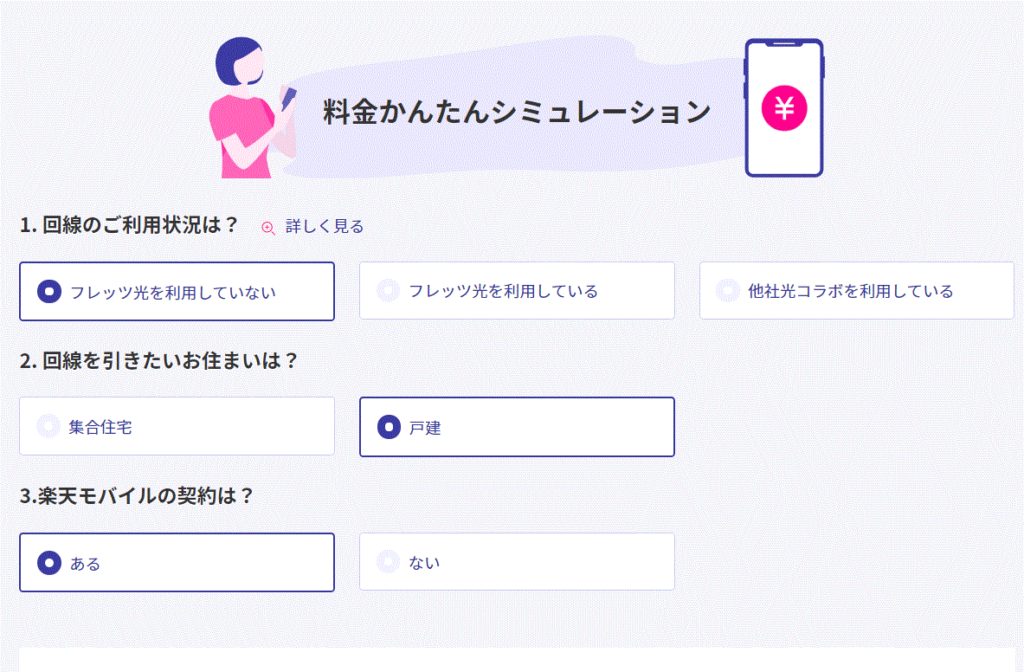Screen dimensions: 1024x672
Task: Select ない for Rakuten Mobile contract
Action: [x=517, y=562]
